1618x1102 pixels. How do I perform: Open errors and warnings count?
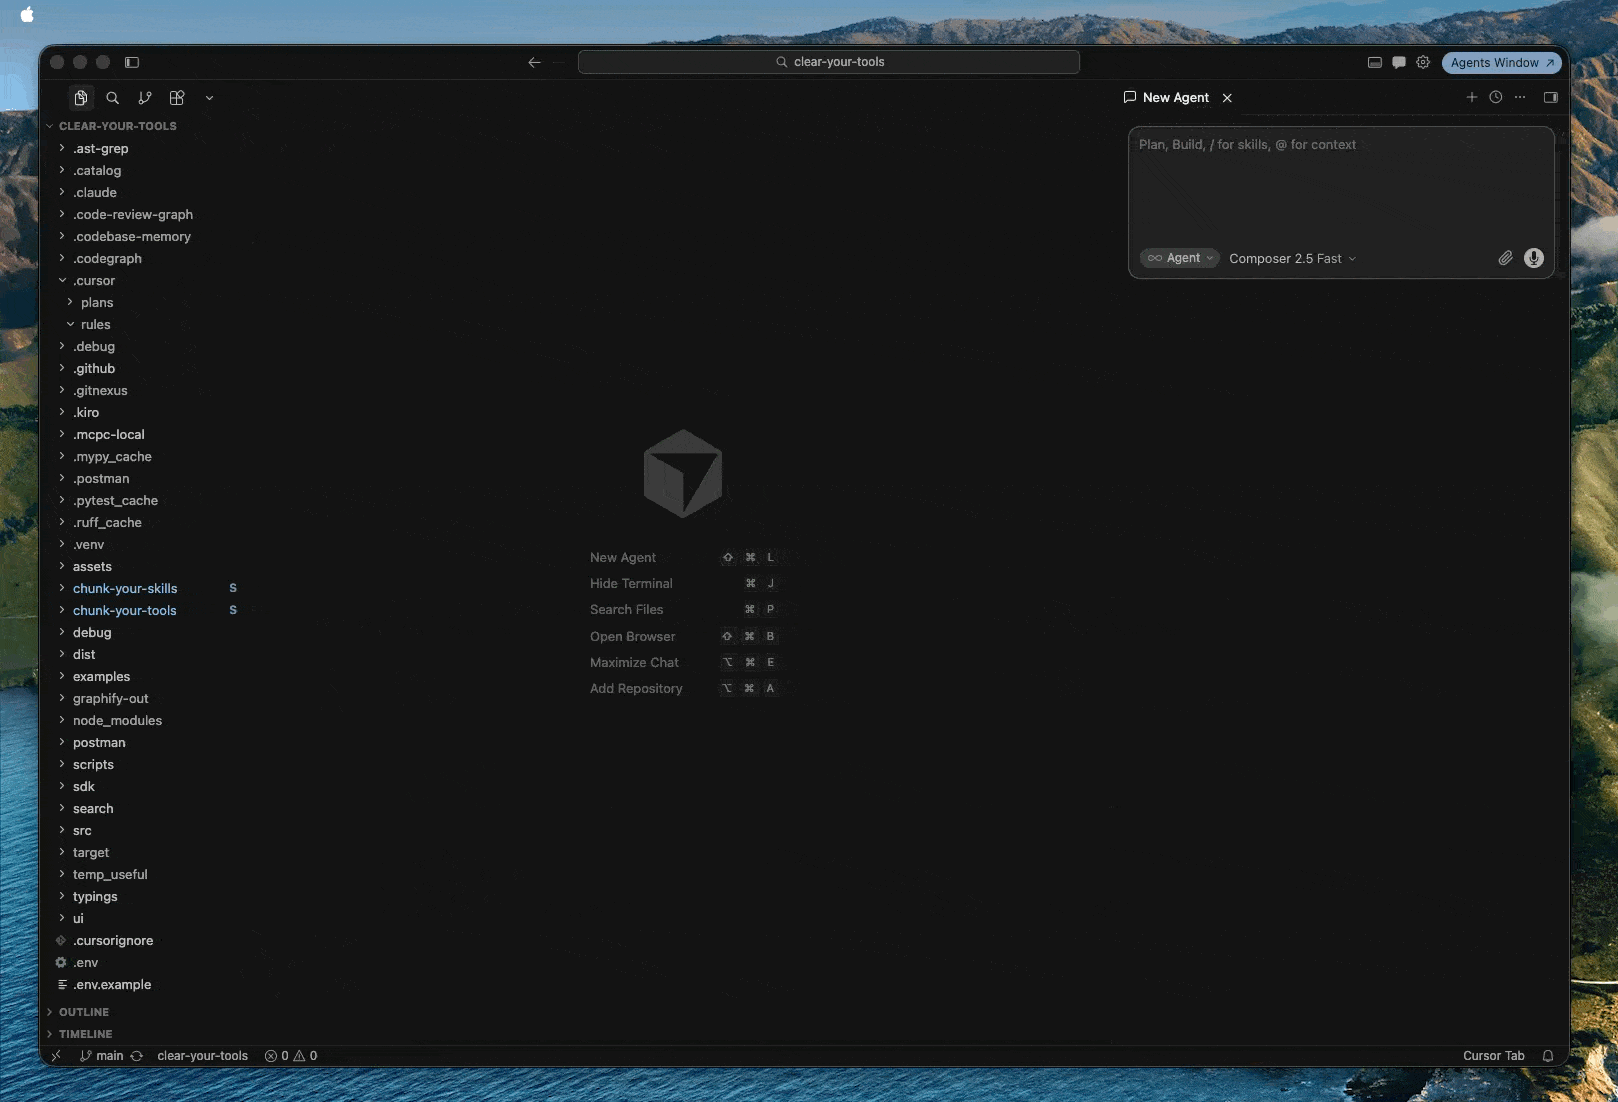pos(291,1056)
